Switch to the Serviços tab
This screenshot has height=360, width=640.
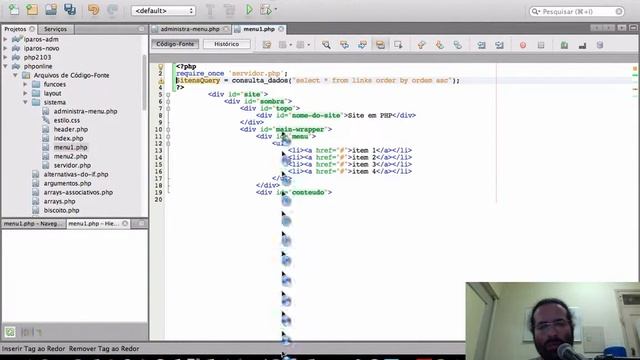(56, 29)
